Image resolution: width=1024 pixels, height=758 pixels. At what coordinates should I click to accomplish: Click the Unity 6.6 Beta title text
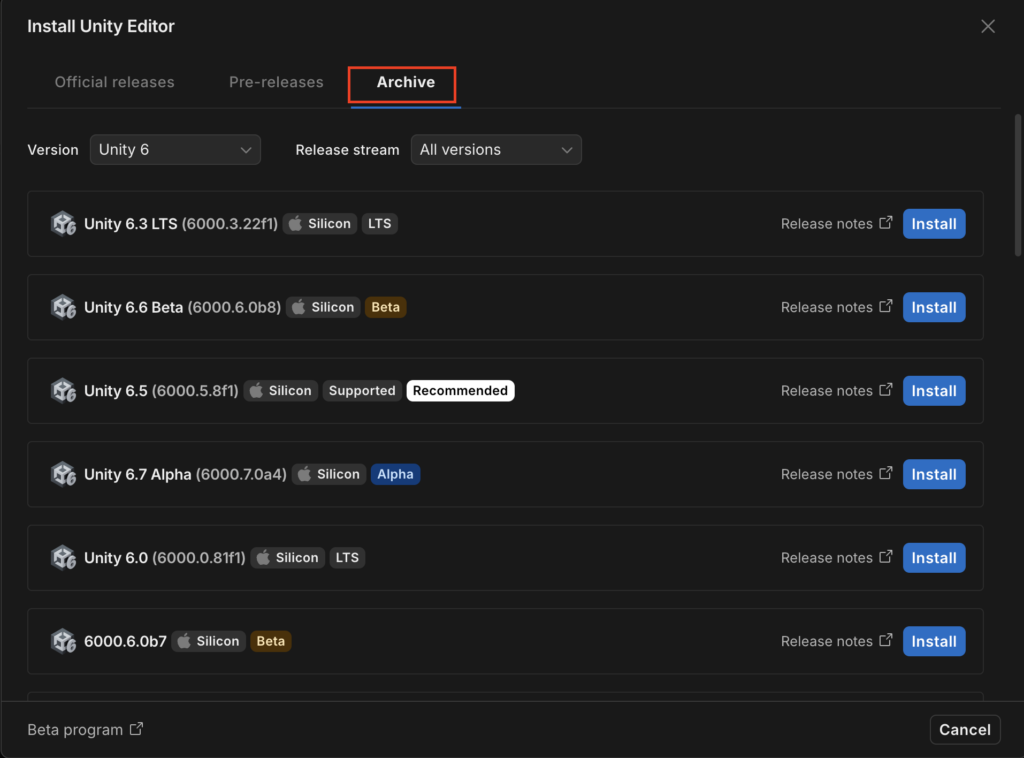pyautogui.click(x=133, y=308)
